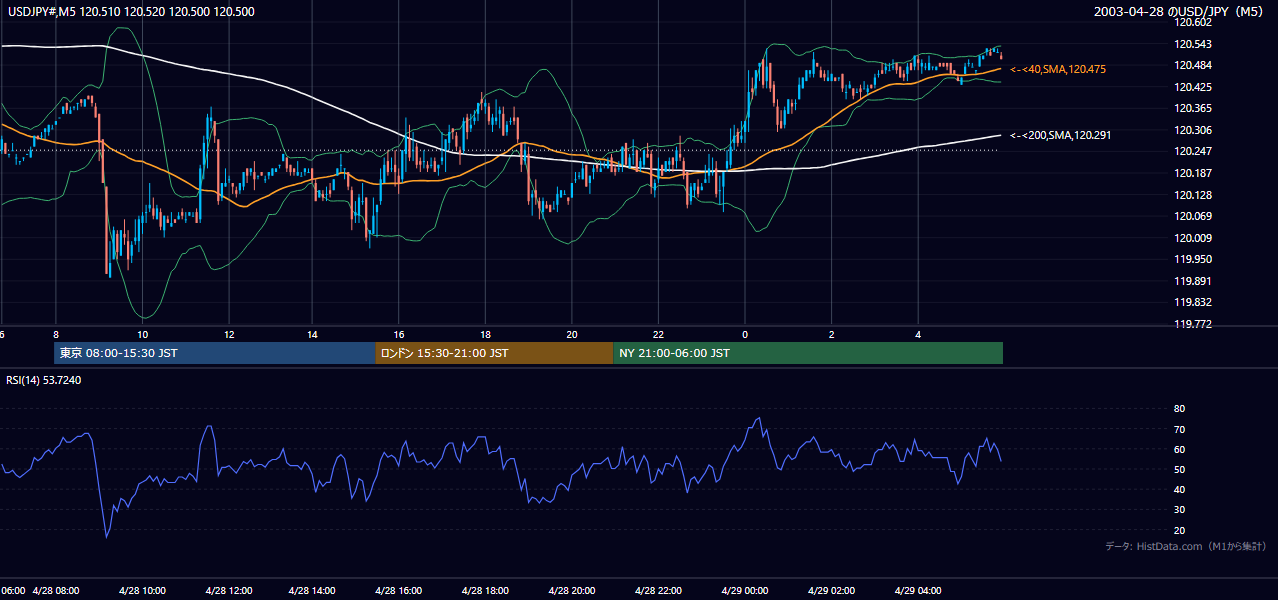
Task: Click the white 200 SMA label 120.291
Action: coord(1060,135)
